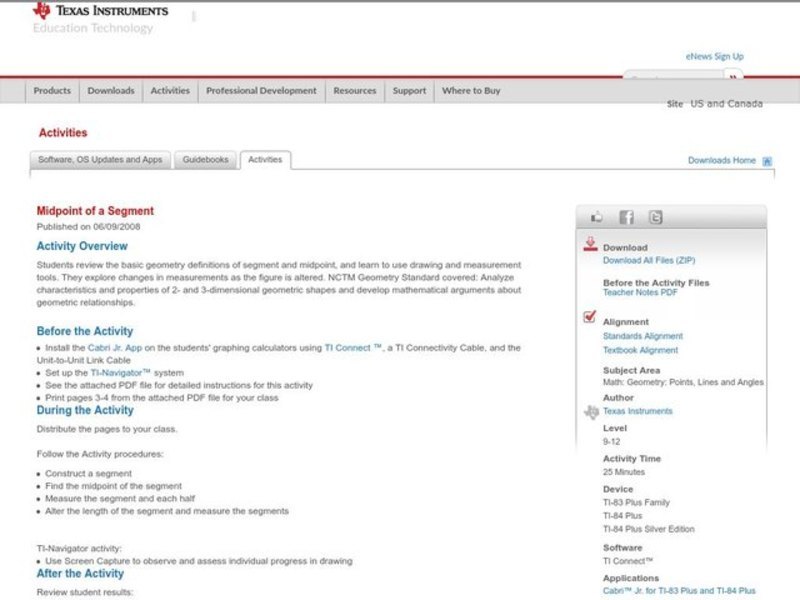This screenshot has height=600, width=800.
Task: Share the activity on Facebook
Action: click(626, 217)
